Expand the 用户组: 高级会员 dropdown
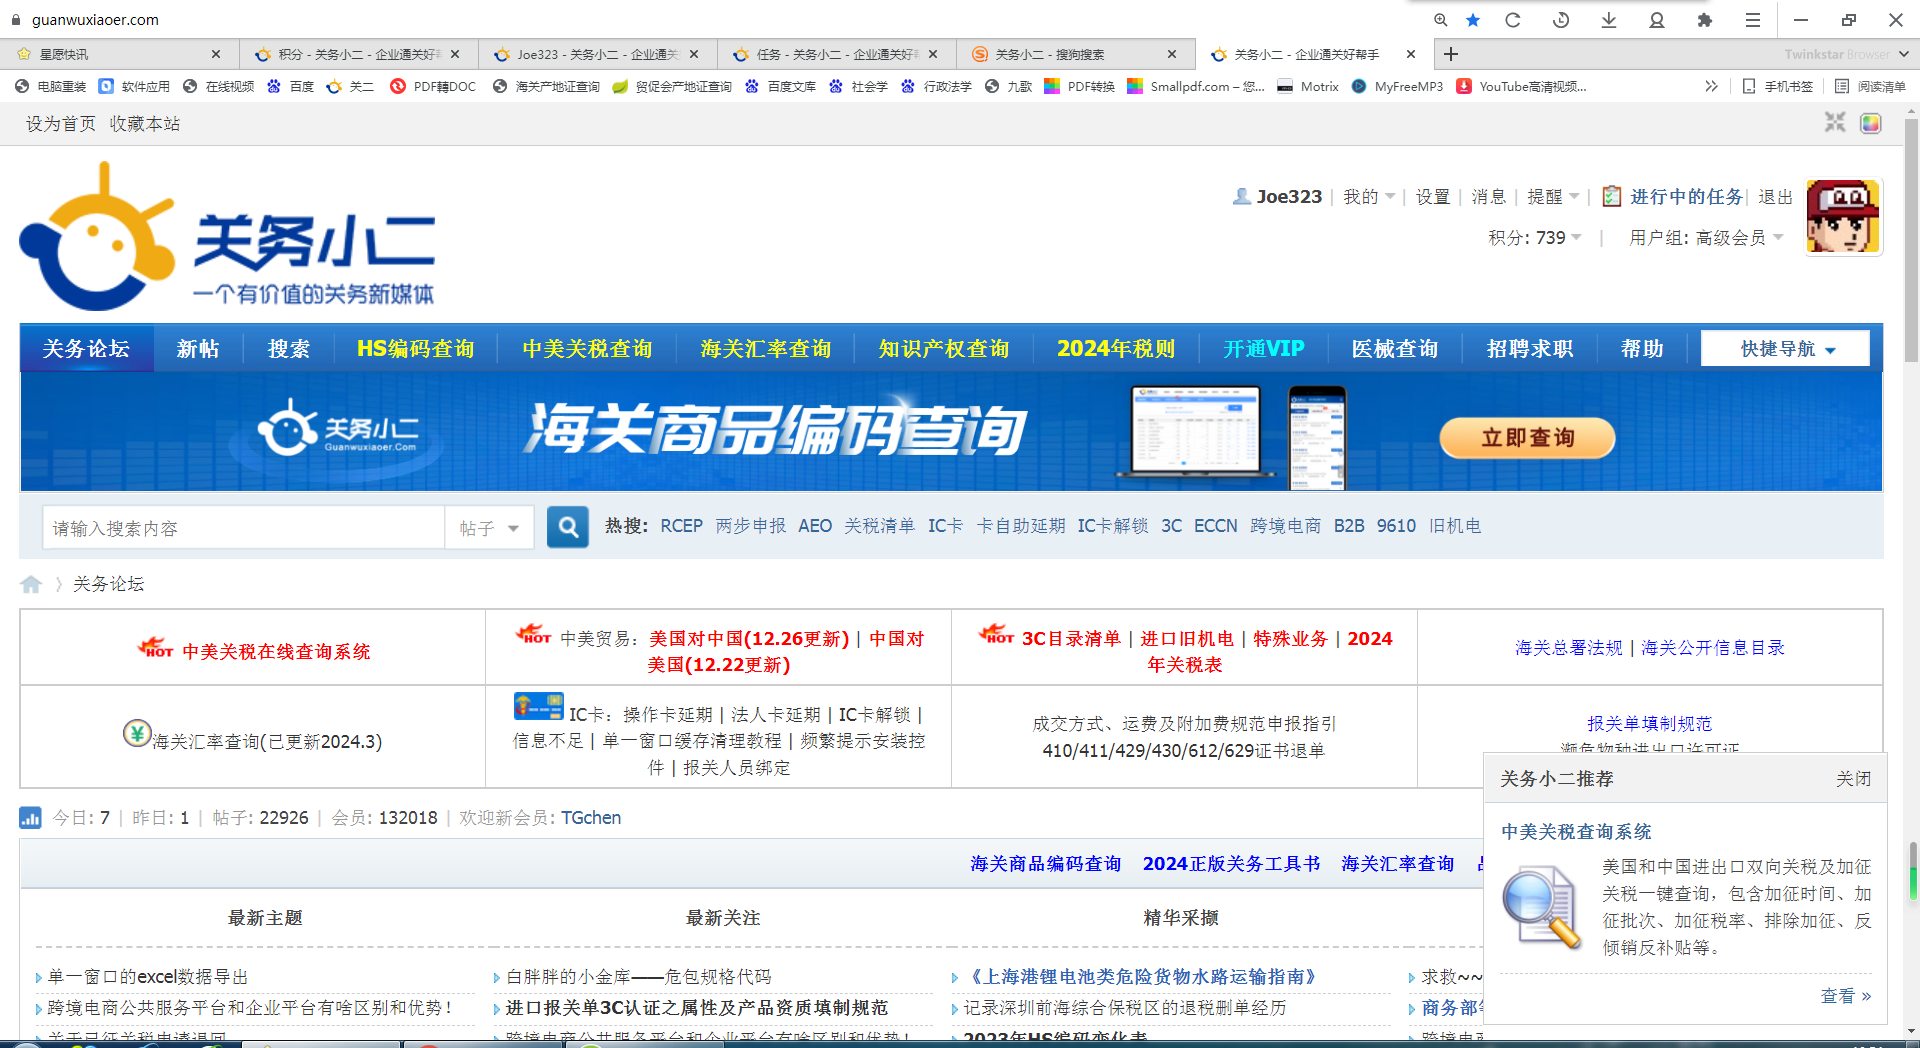This screenshot has width=1920, height=1048. (1706, 238)
